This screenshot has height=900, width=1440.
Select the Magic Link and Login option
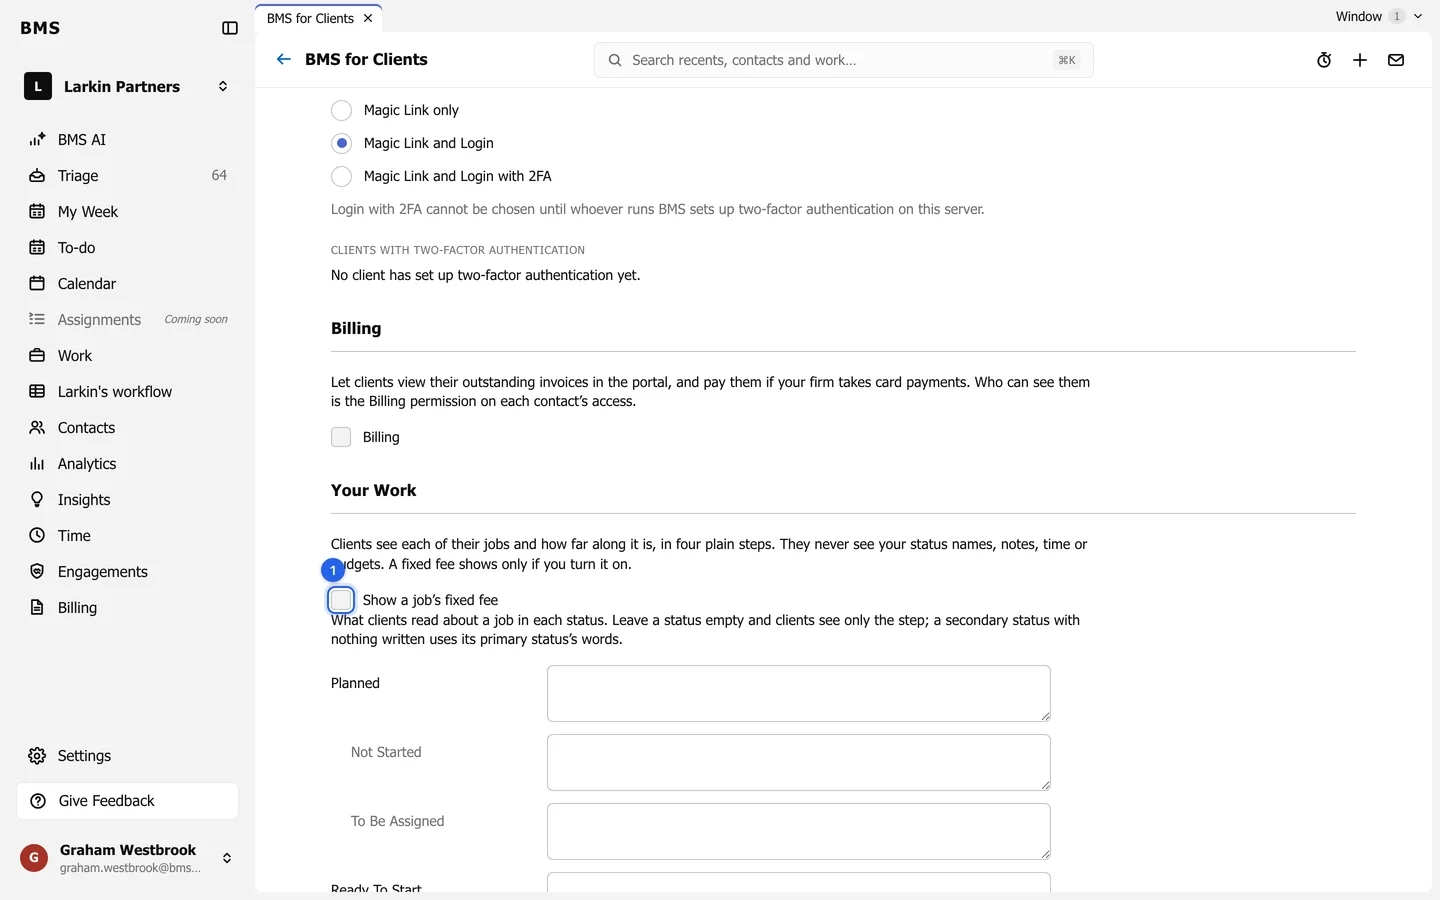click(x=341, y=143)
